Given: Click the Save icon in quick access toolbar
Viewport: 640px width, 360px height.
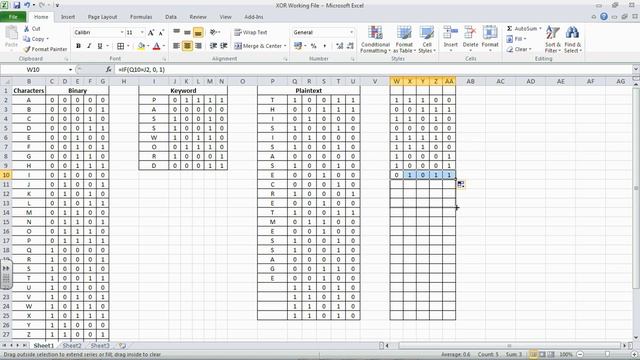Looking at the screenshot, I should (x=17, y=5).
